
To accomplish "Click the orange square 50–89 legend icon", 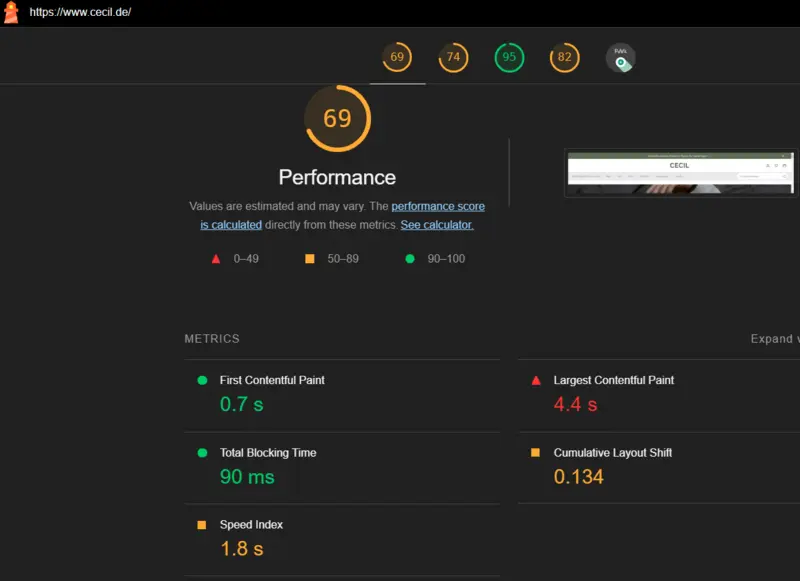I will (x=310, y=259).
